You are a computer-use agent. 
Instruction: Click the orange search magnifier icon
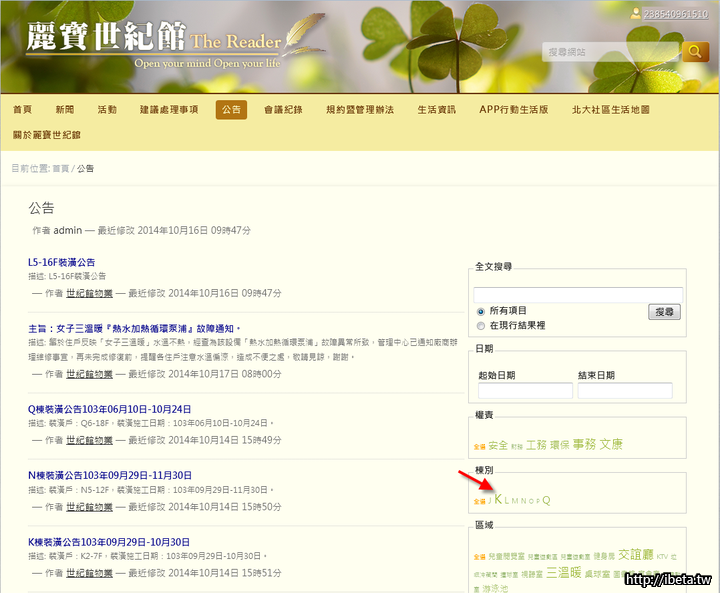coord(695,51)
